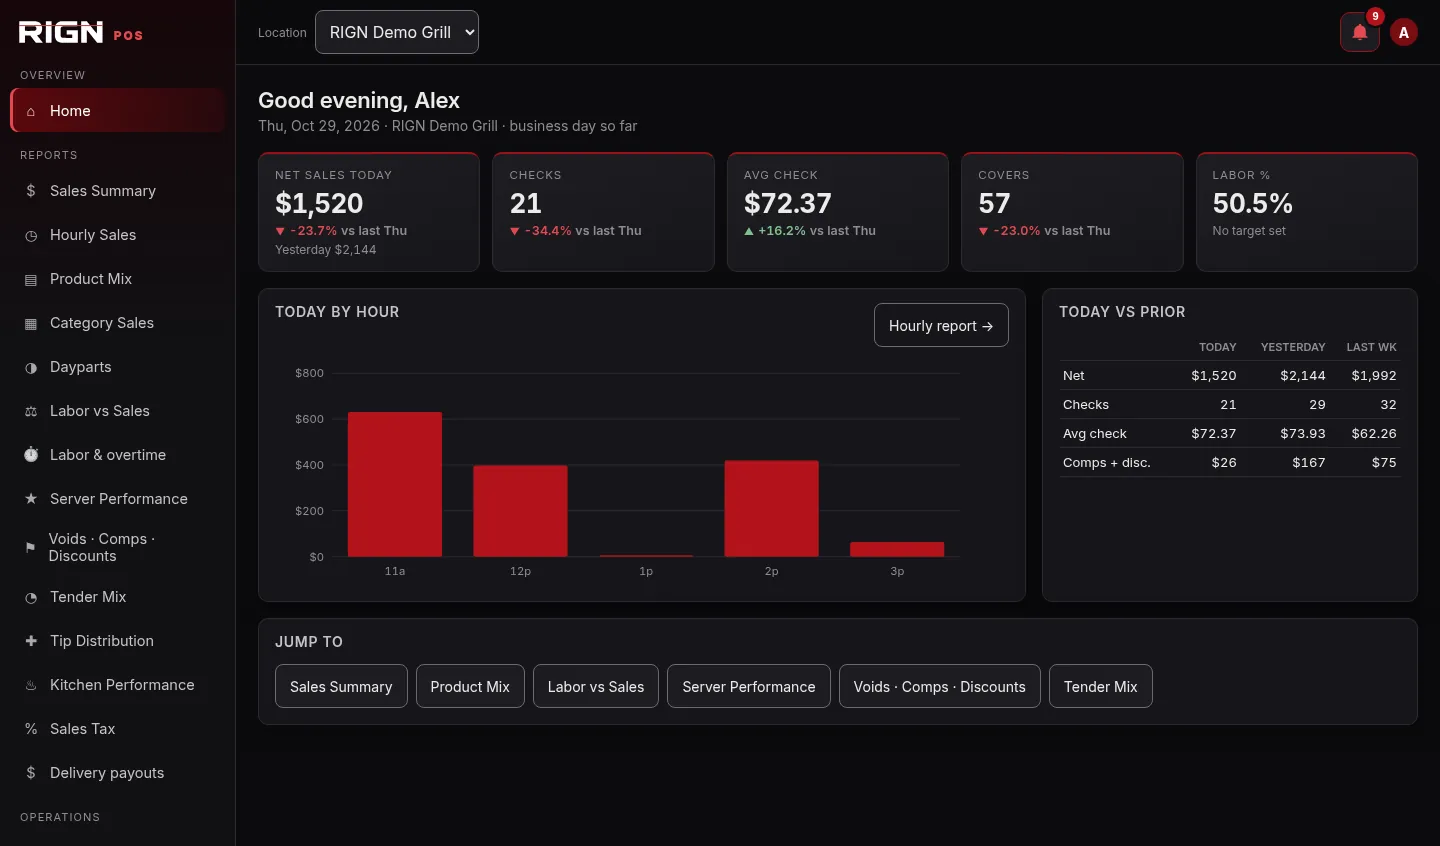Open Labor & overtime in sidebar

118,455
